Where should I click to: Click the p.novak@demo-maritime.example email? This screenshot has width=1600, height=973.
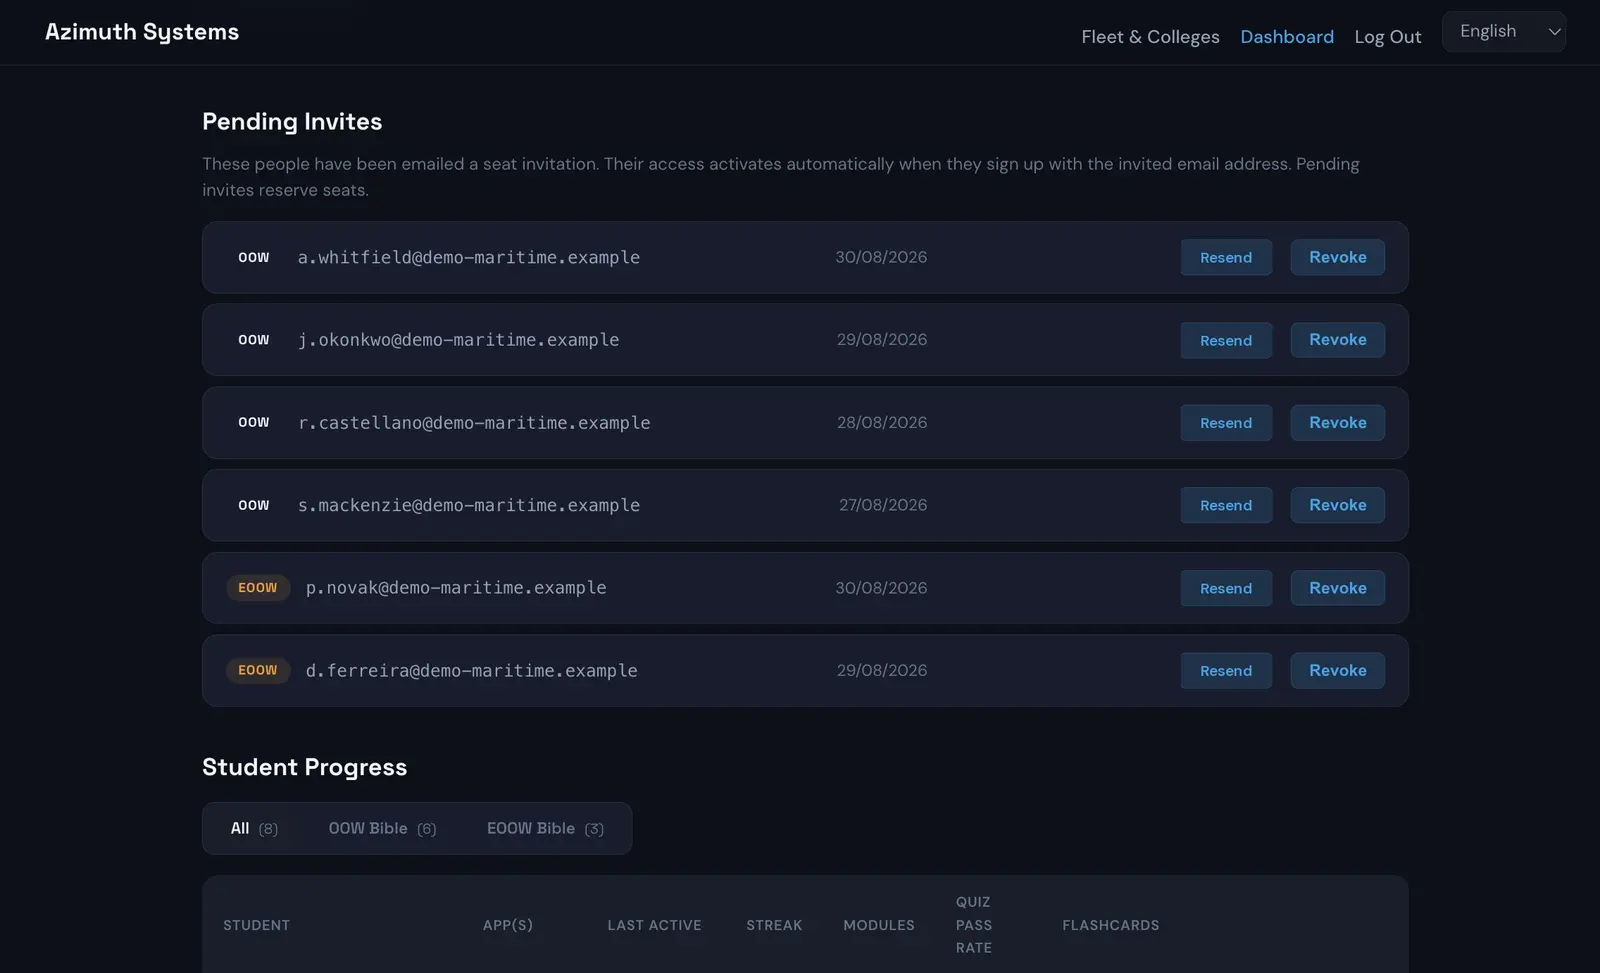click(x=456, y=588)
